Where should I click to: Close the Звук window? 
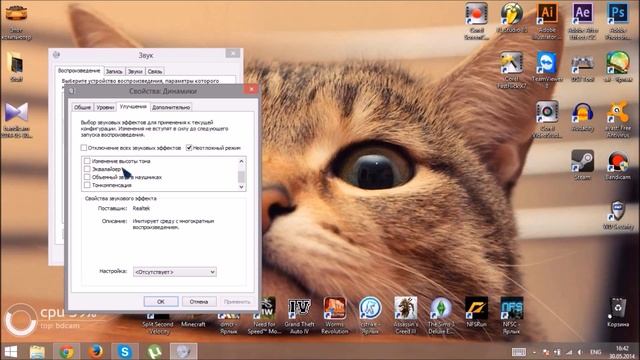233,53
